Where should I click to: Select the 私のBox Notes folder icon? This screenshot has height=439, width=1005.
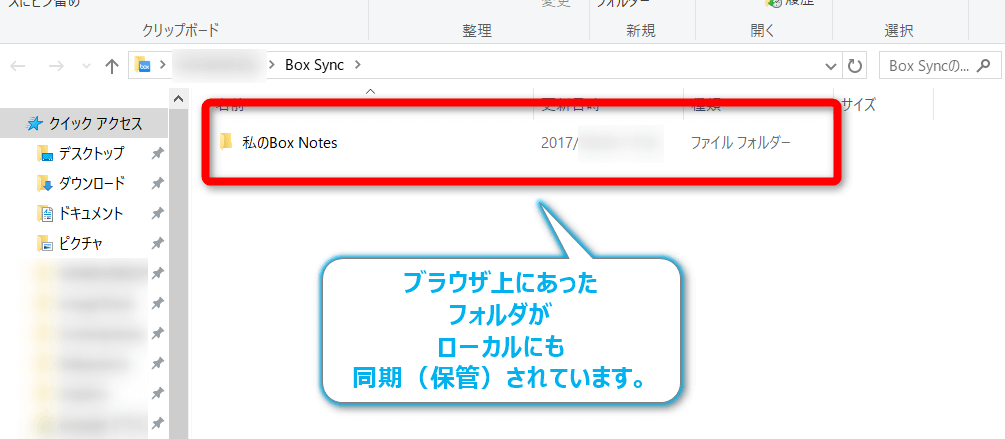[x=226, y=142]
